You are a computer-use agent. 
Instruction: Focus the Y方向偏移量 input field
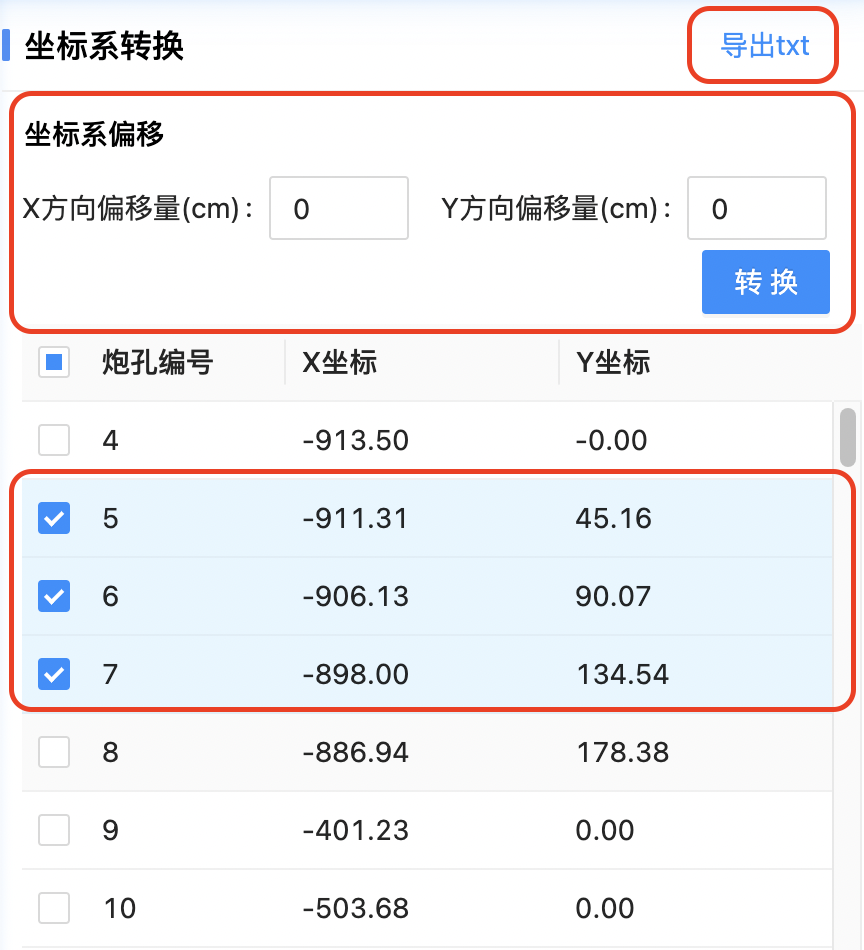pyautogui.click(x=756, y=209)
